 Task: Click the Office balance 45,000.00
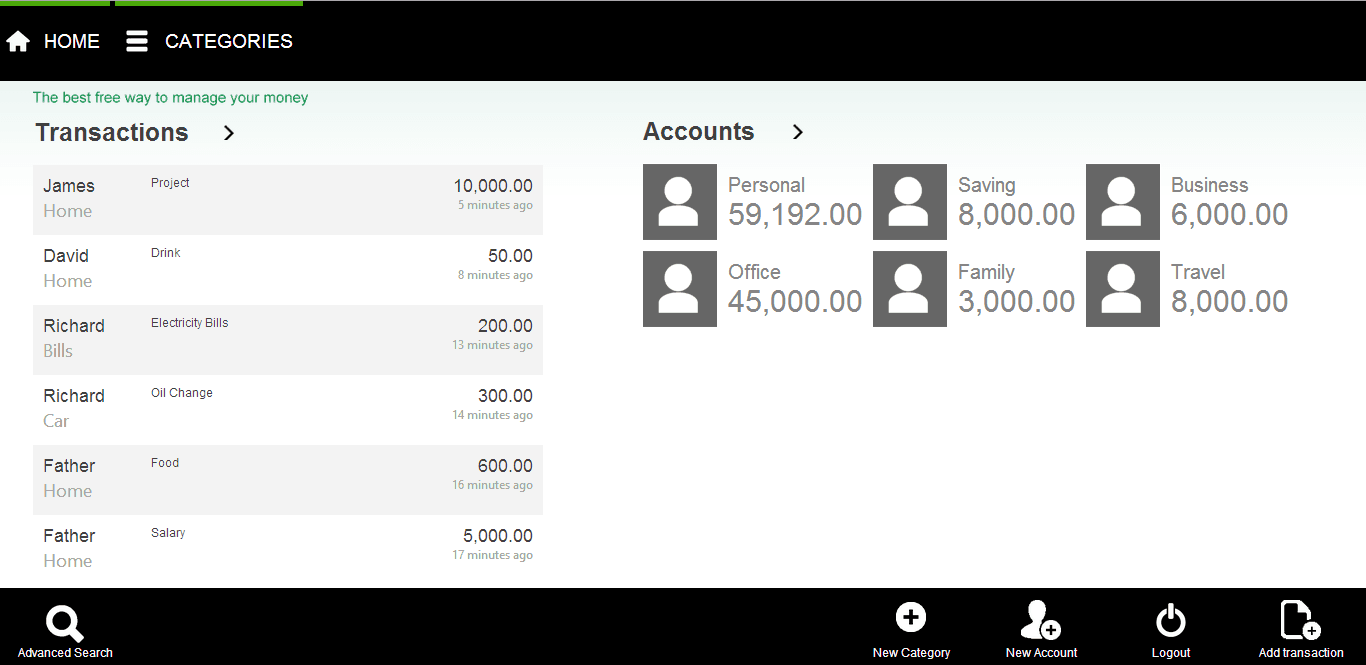pyautogui.click(x=795, y=302)
